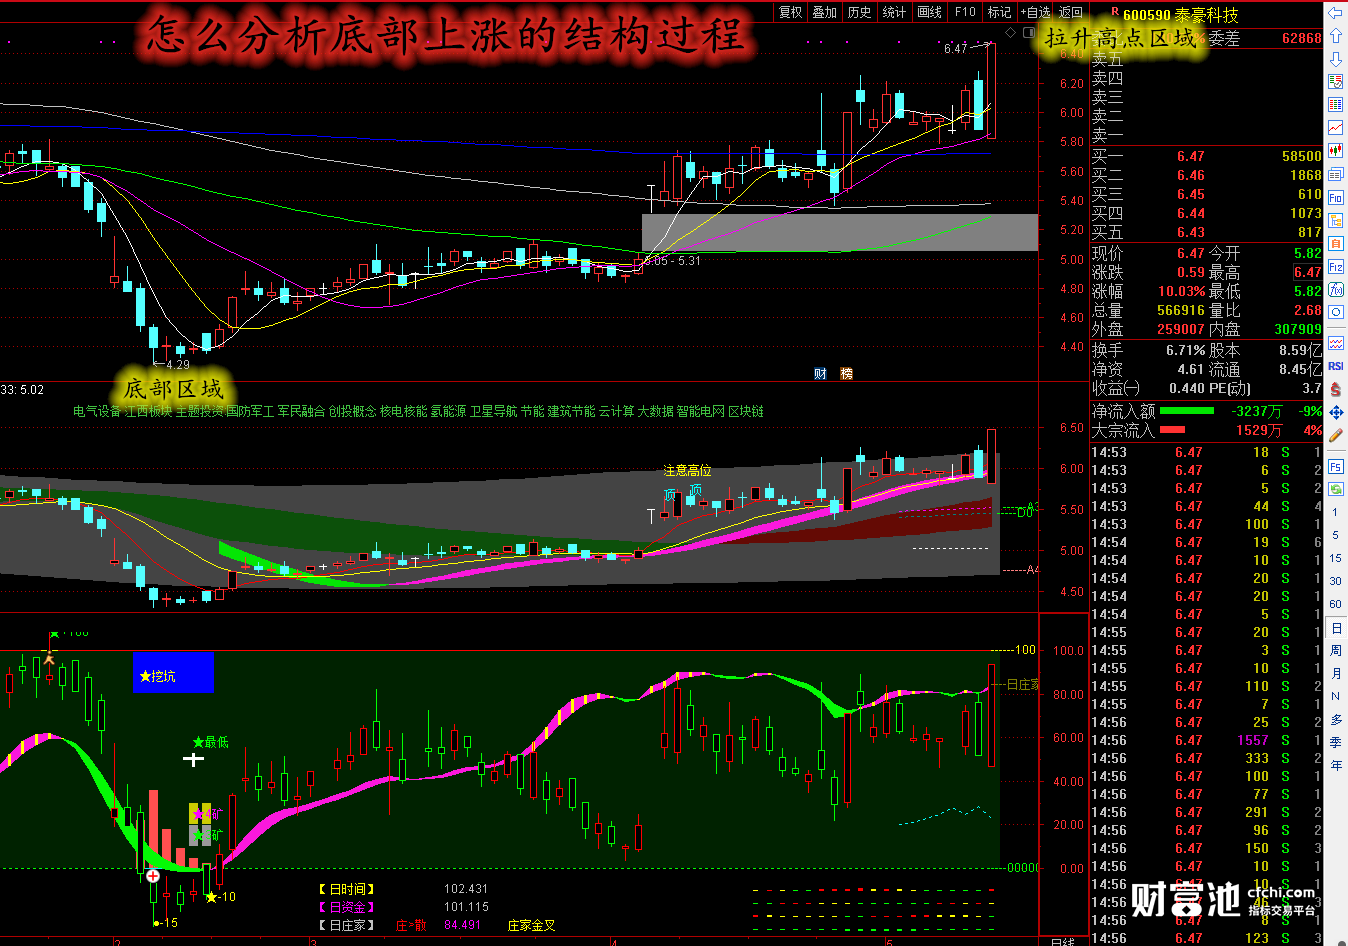The width and height of the screenshot is (1348, 946).
Task: Select the 月 monthly period
Action: (1336, 673)
